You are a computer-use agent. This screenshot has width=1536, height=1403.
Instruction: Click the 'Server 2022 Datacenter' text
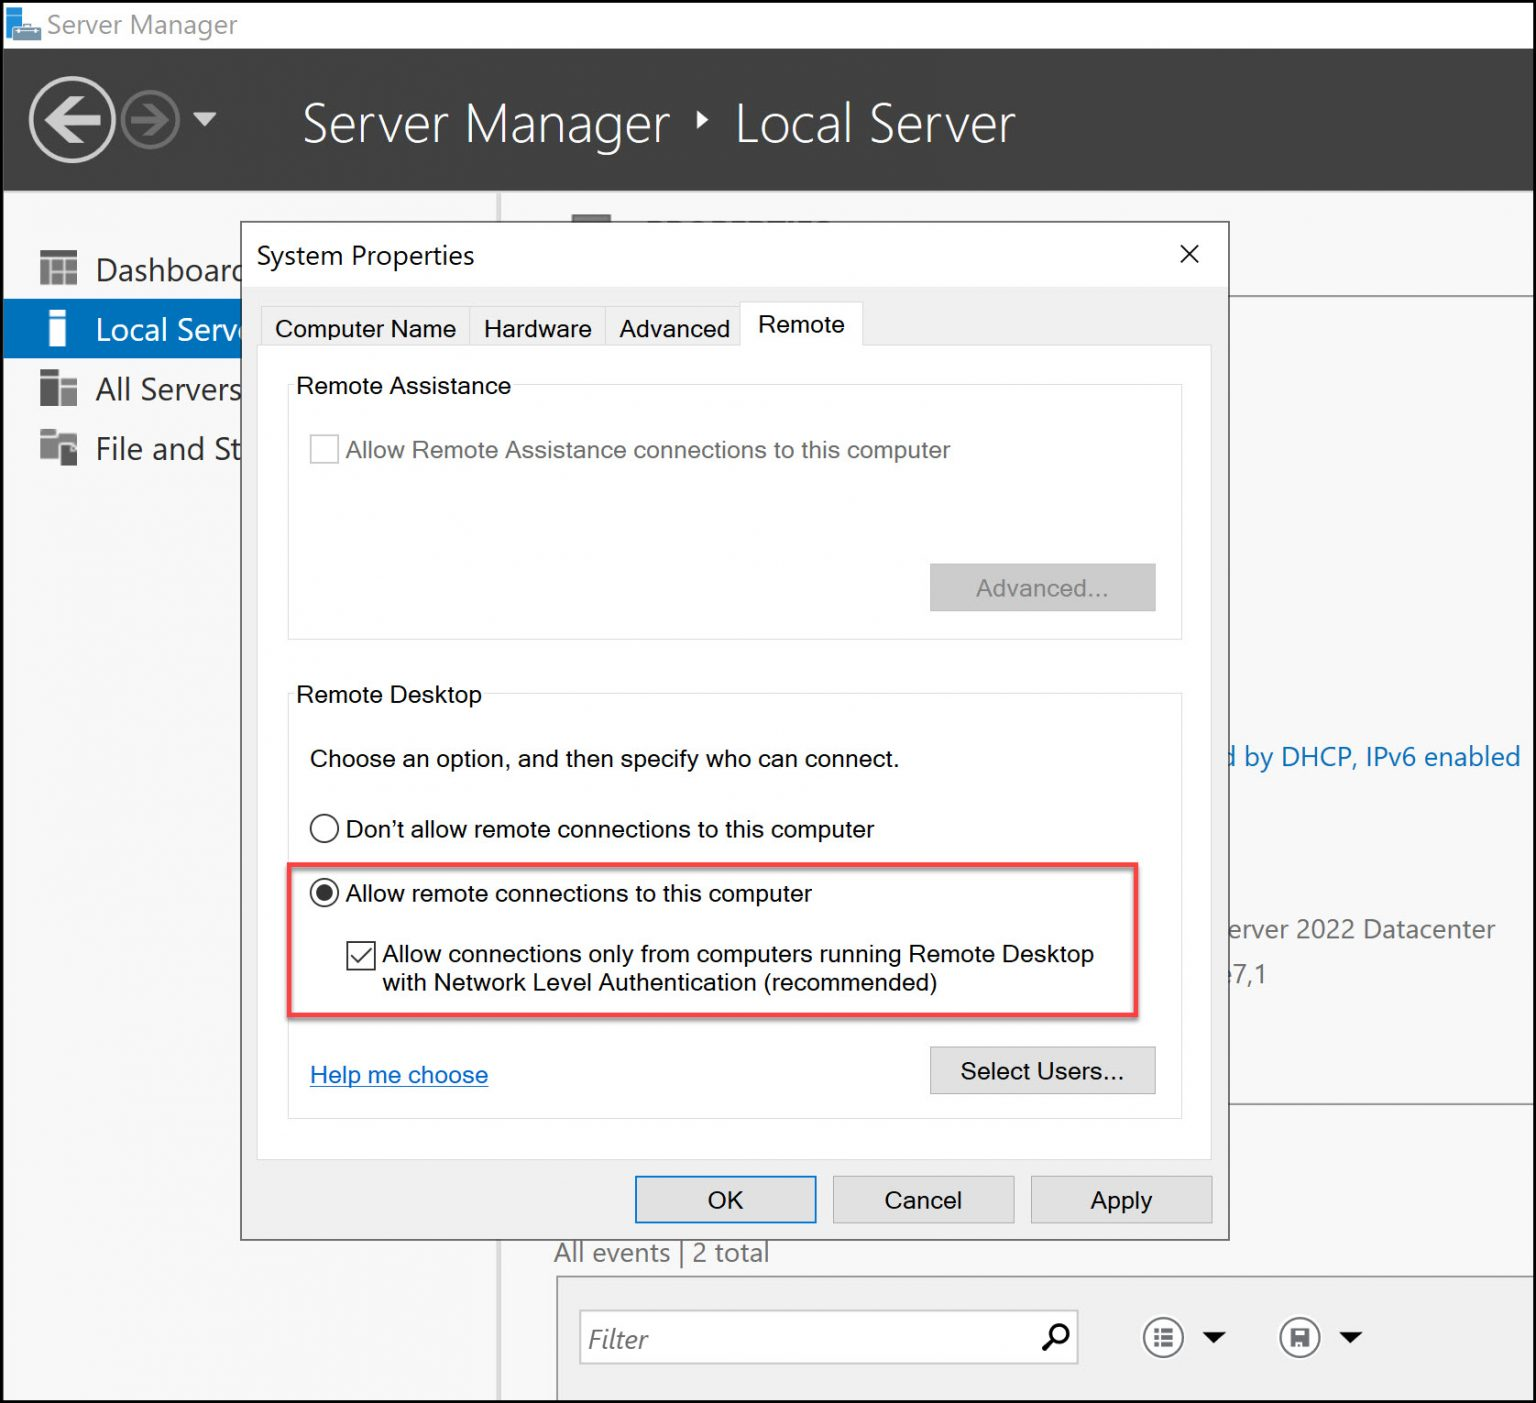click(x=1362, y=929)
